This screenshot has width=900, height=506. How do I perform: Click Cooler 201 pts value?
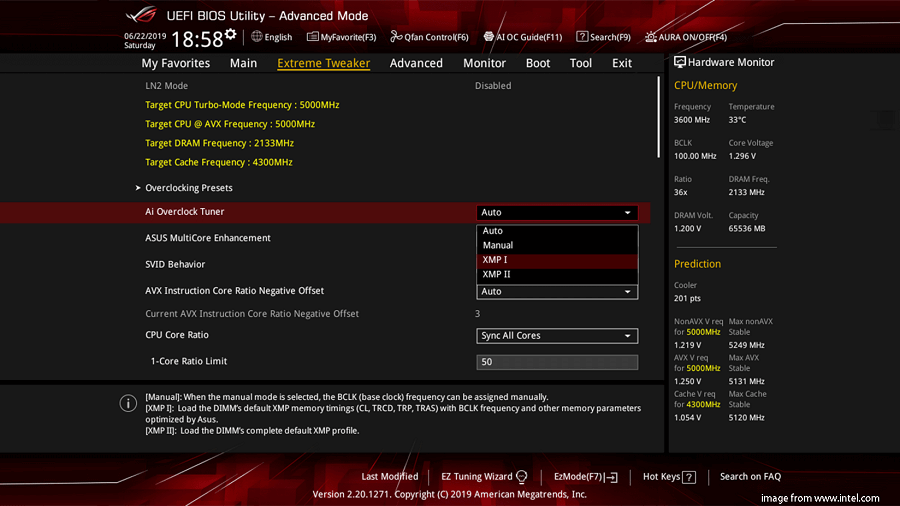(687, 298)
